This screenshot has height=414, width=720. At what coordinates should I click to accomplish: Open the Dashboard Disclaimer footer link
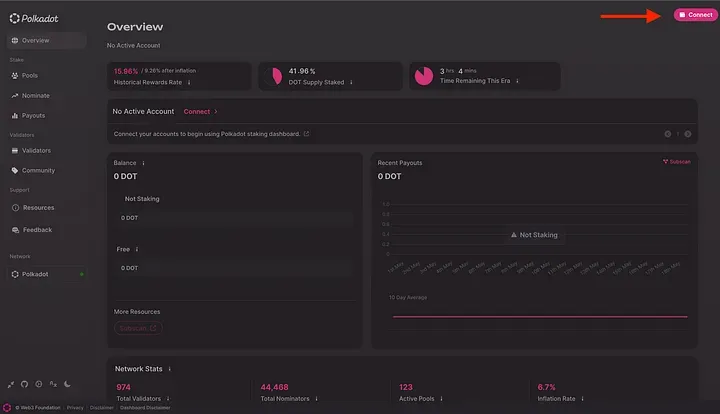click(145, 408)
